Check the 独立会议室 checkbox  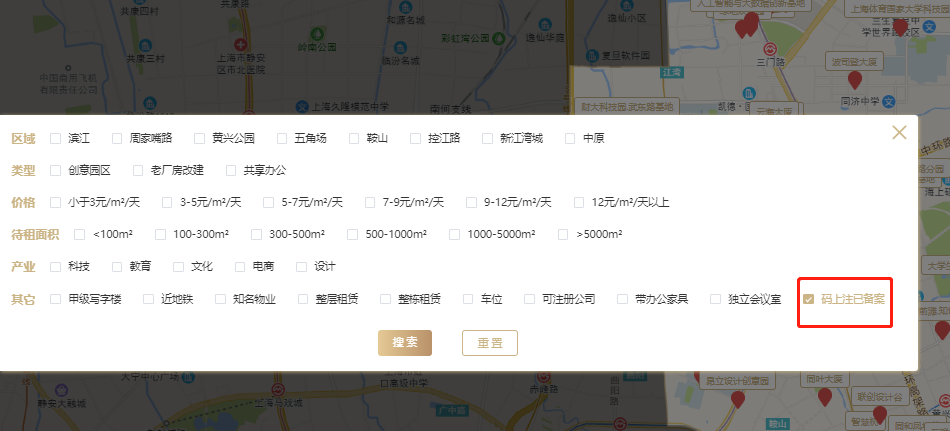click(716, 299)
